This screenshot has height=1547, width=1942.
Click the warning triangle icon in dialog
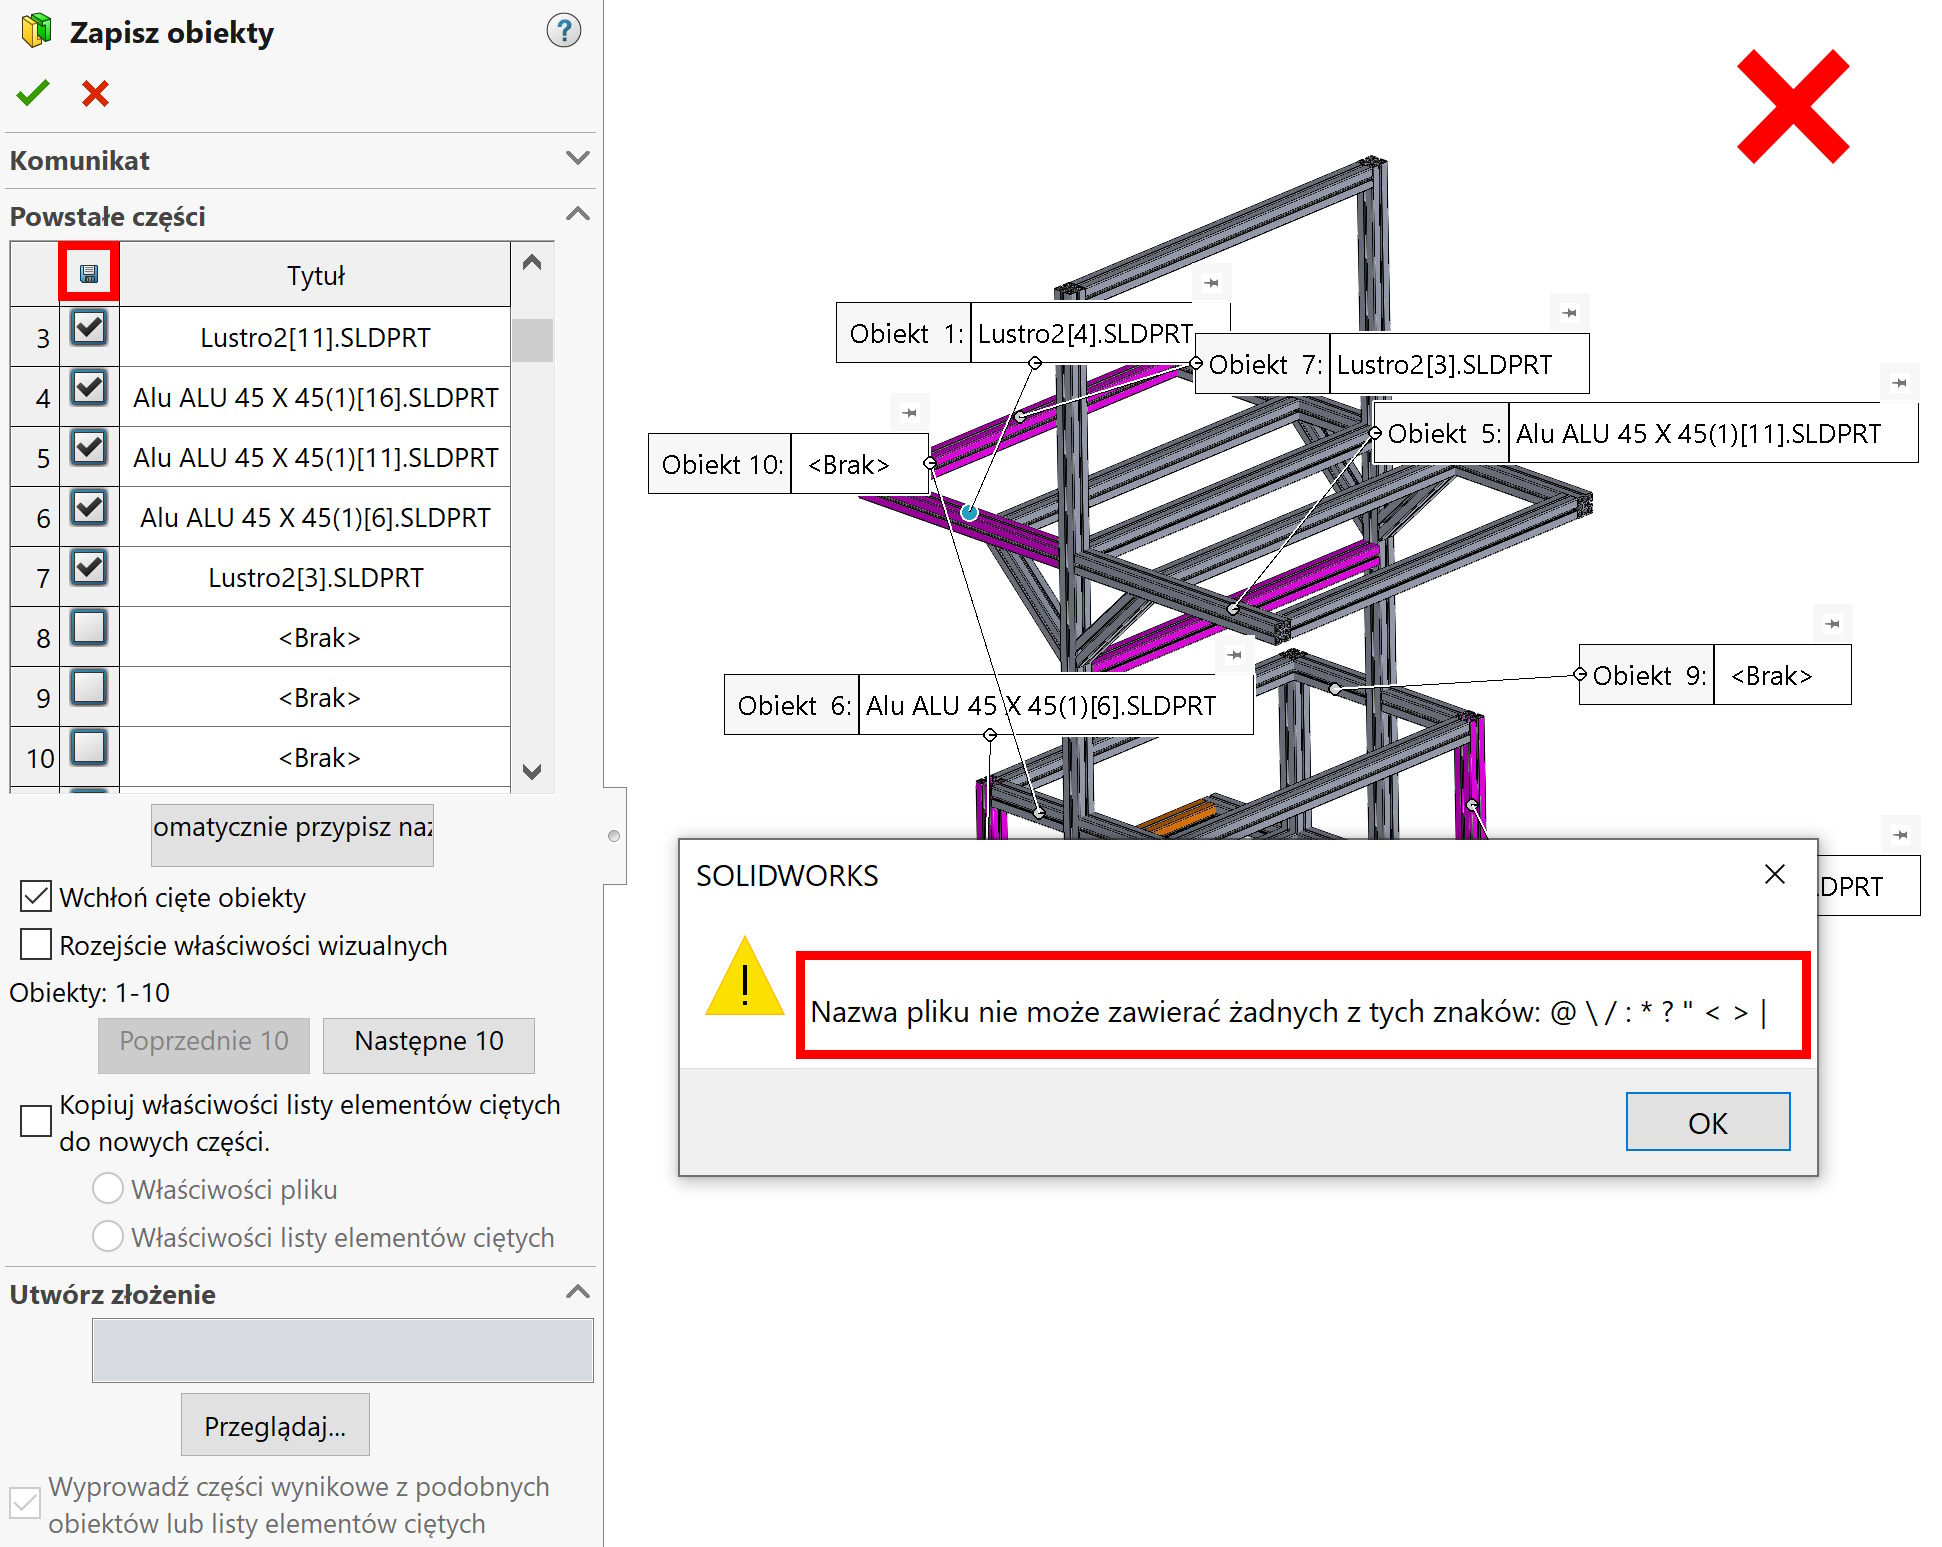pos(745,978)
